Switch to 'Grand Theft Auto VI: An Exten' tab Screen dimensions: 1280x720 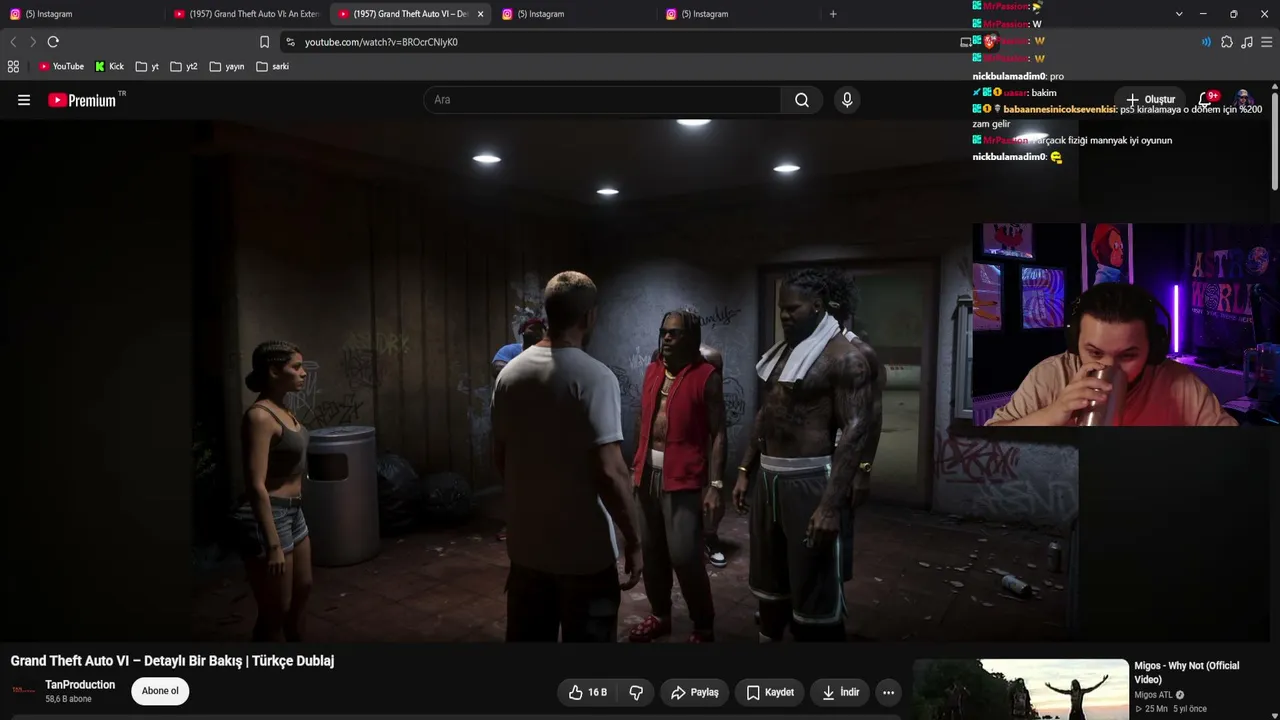tap(247, 14)
